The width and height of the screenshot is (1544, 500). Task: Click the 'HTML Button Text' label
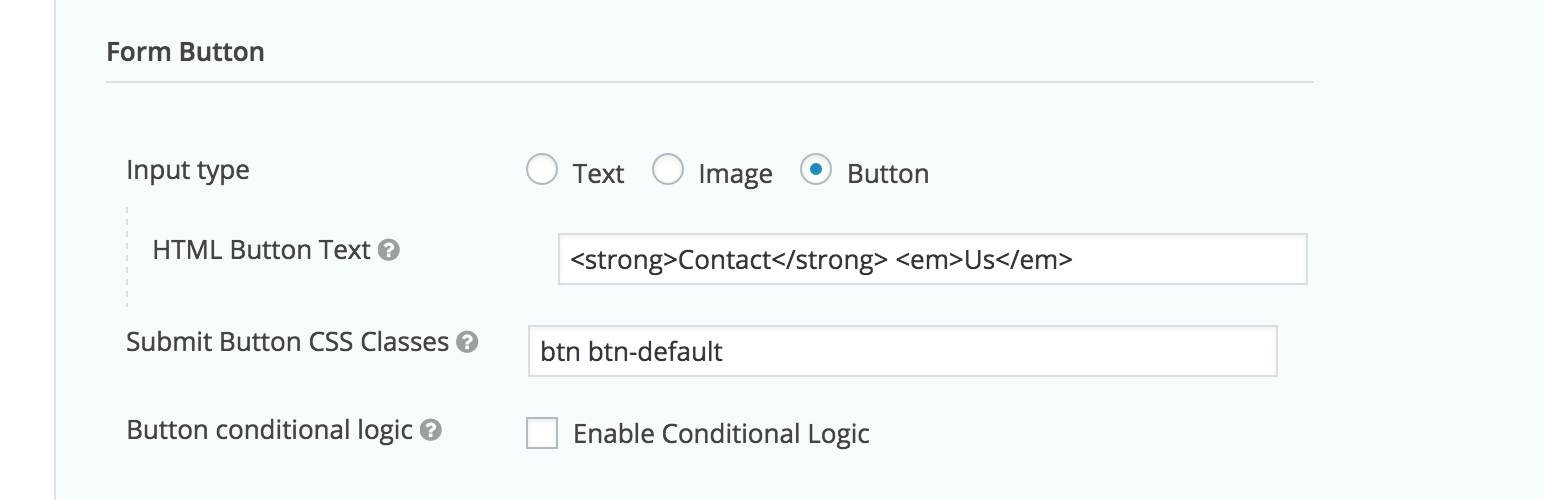pyautogui.click(x=262, y=250)
